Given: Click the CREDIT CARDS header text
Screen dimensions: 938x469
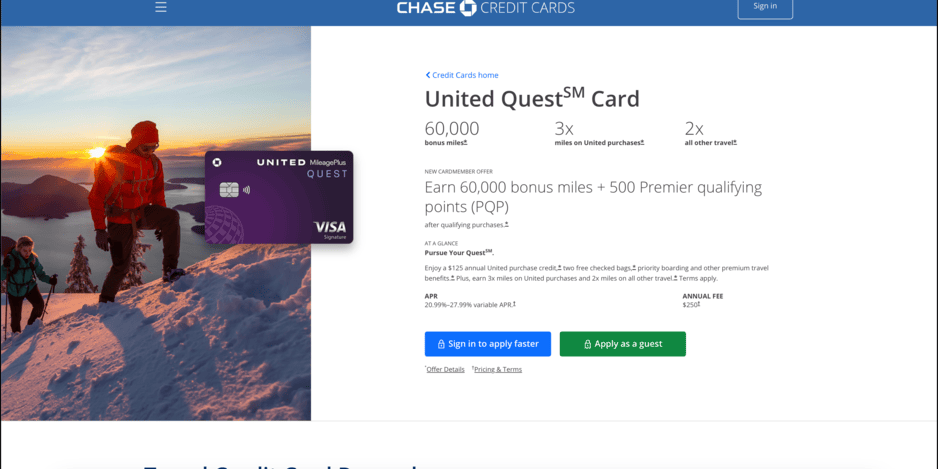Looking at the screenshot, I should (528, 8).
